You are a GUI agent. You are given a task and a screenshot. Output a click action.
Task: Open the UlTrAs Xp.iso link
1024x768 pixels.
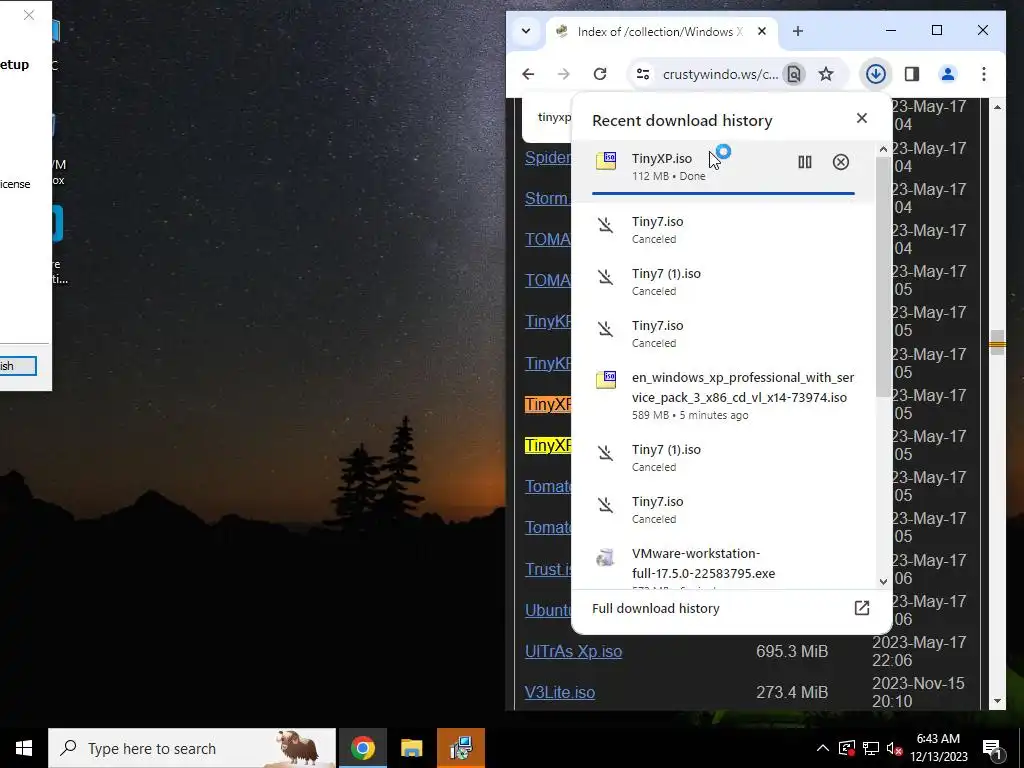573,651
